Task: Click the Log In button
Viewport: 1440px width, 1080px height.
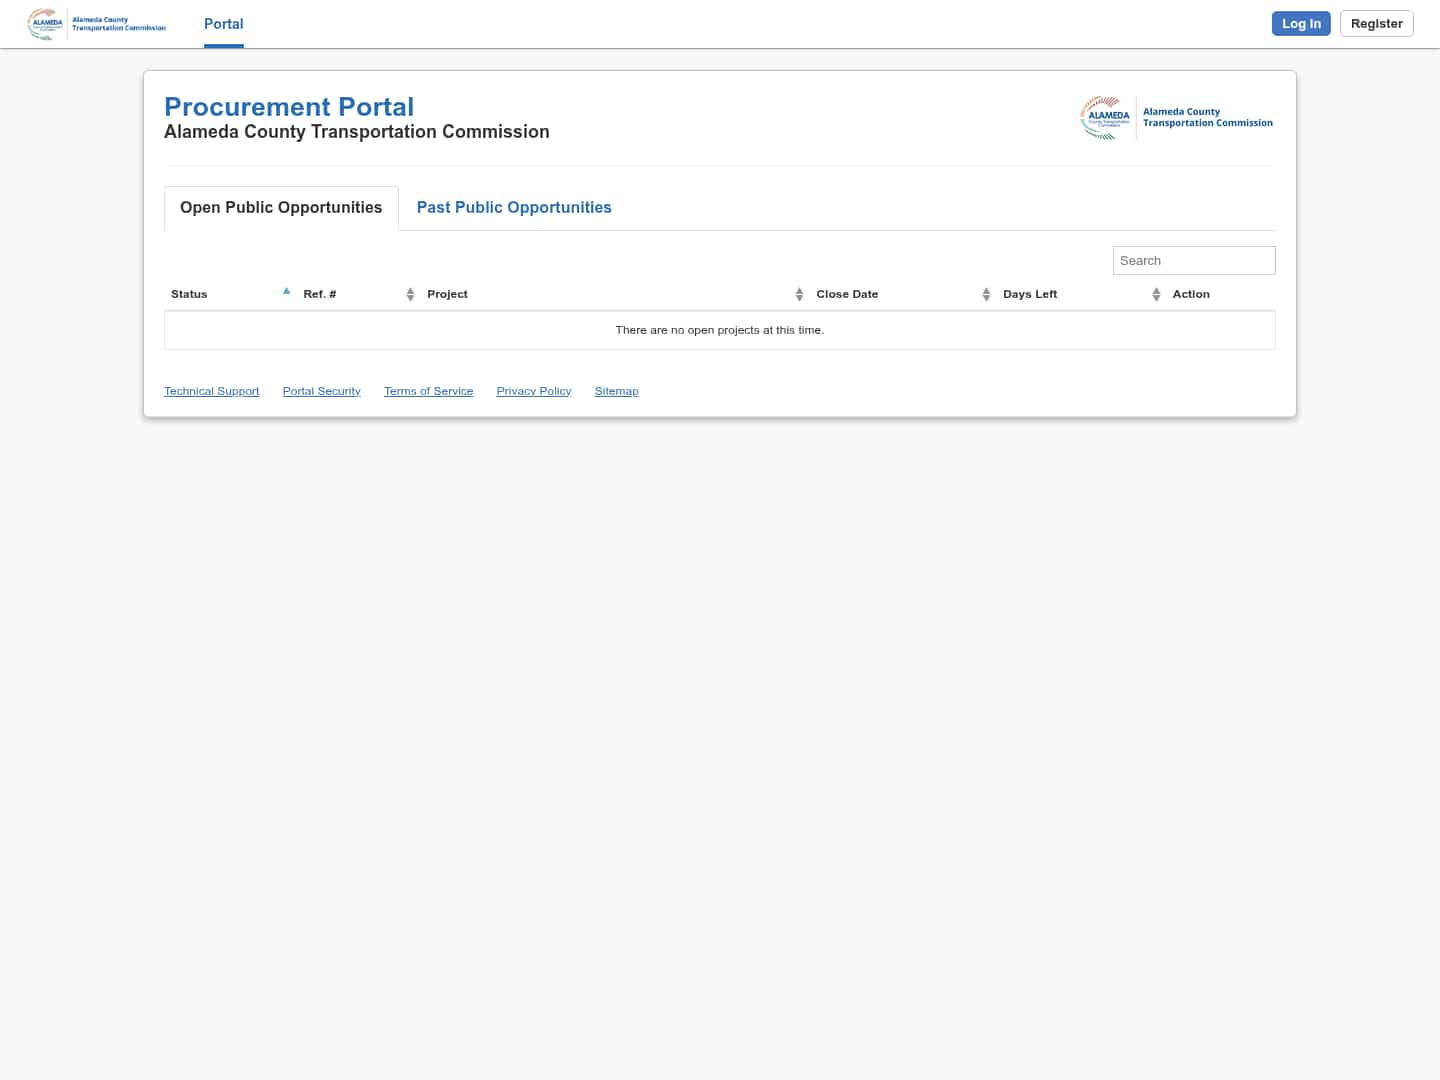Action: pos(1301,24)
